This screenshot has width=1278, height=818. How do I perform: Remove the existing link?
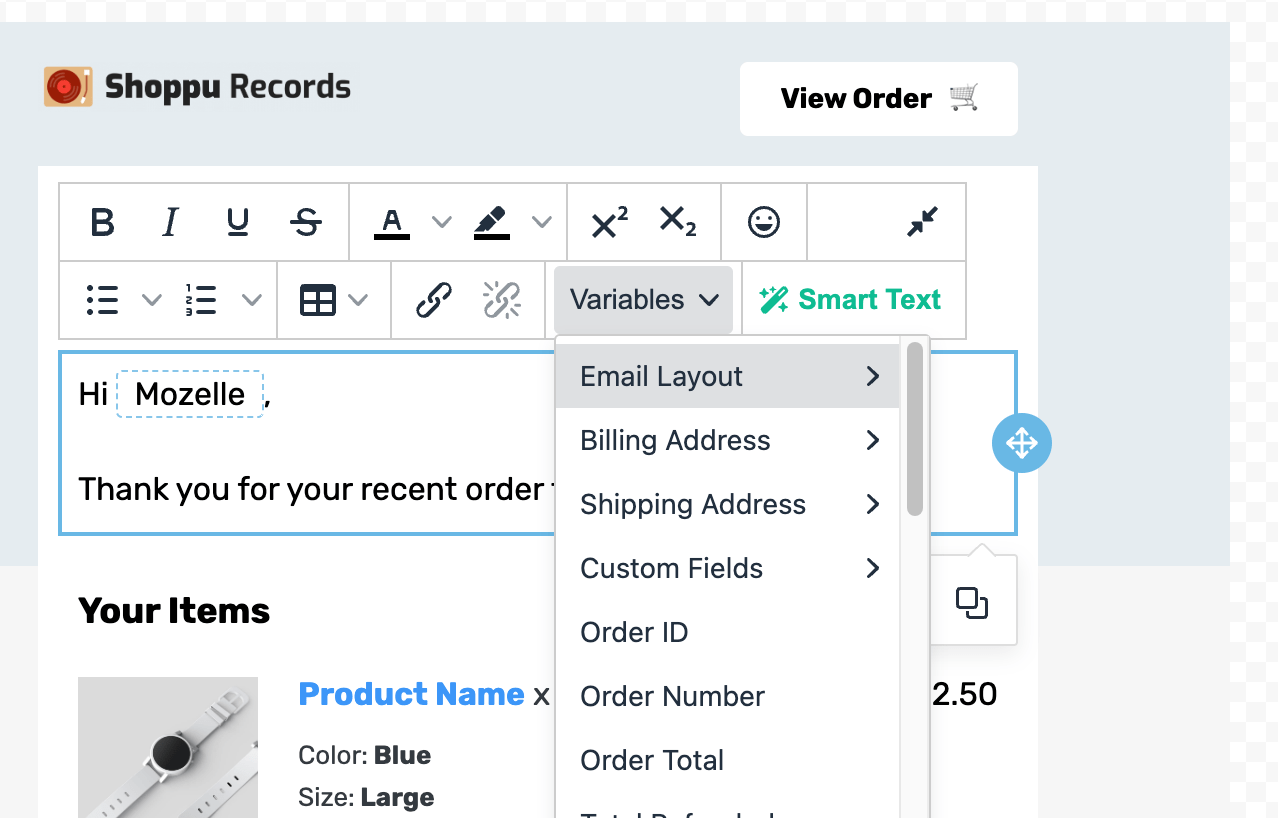pos(501,299)
